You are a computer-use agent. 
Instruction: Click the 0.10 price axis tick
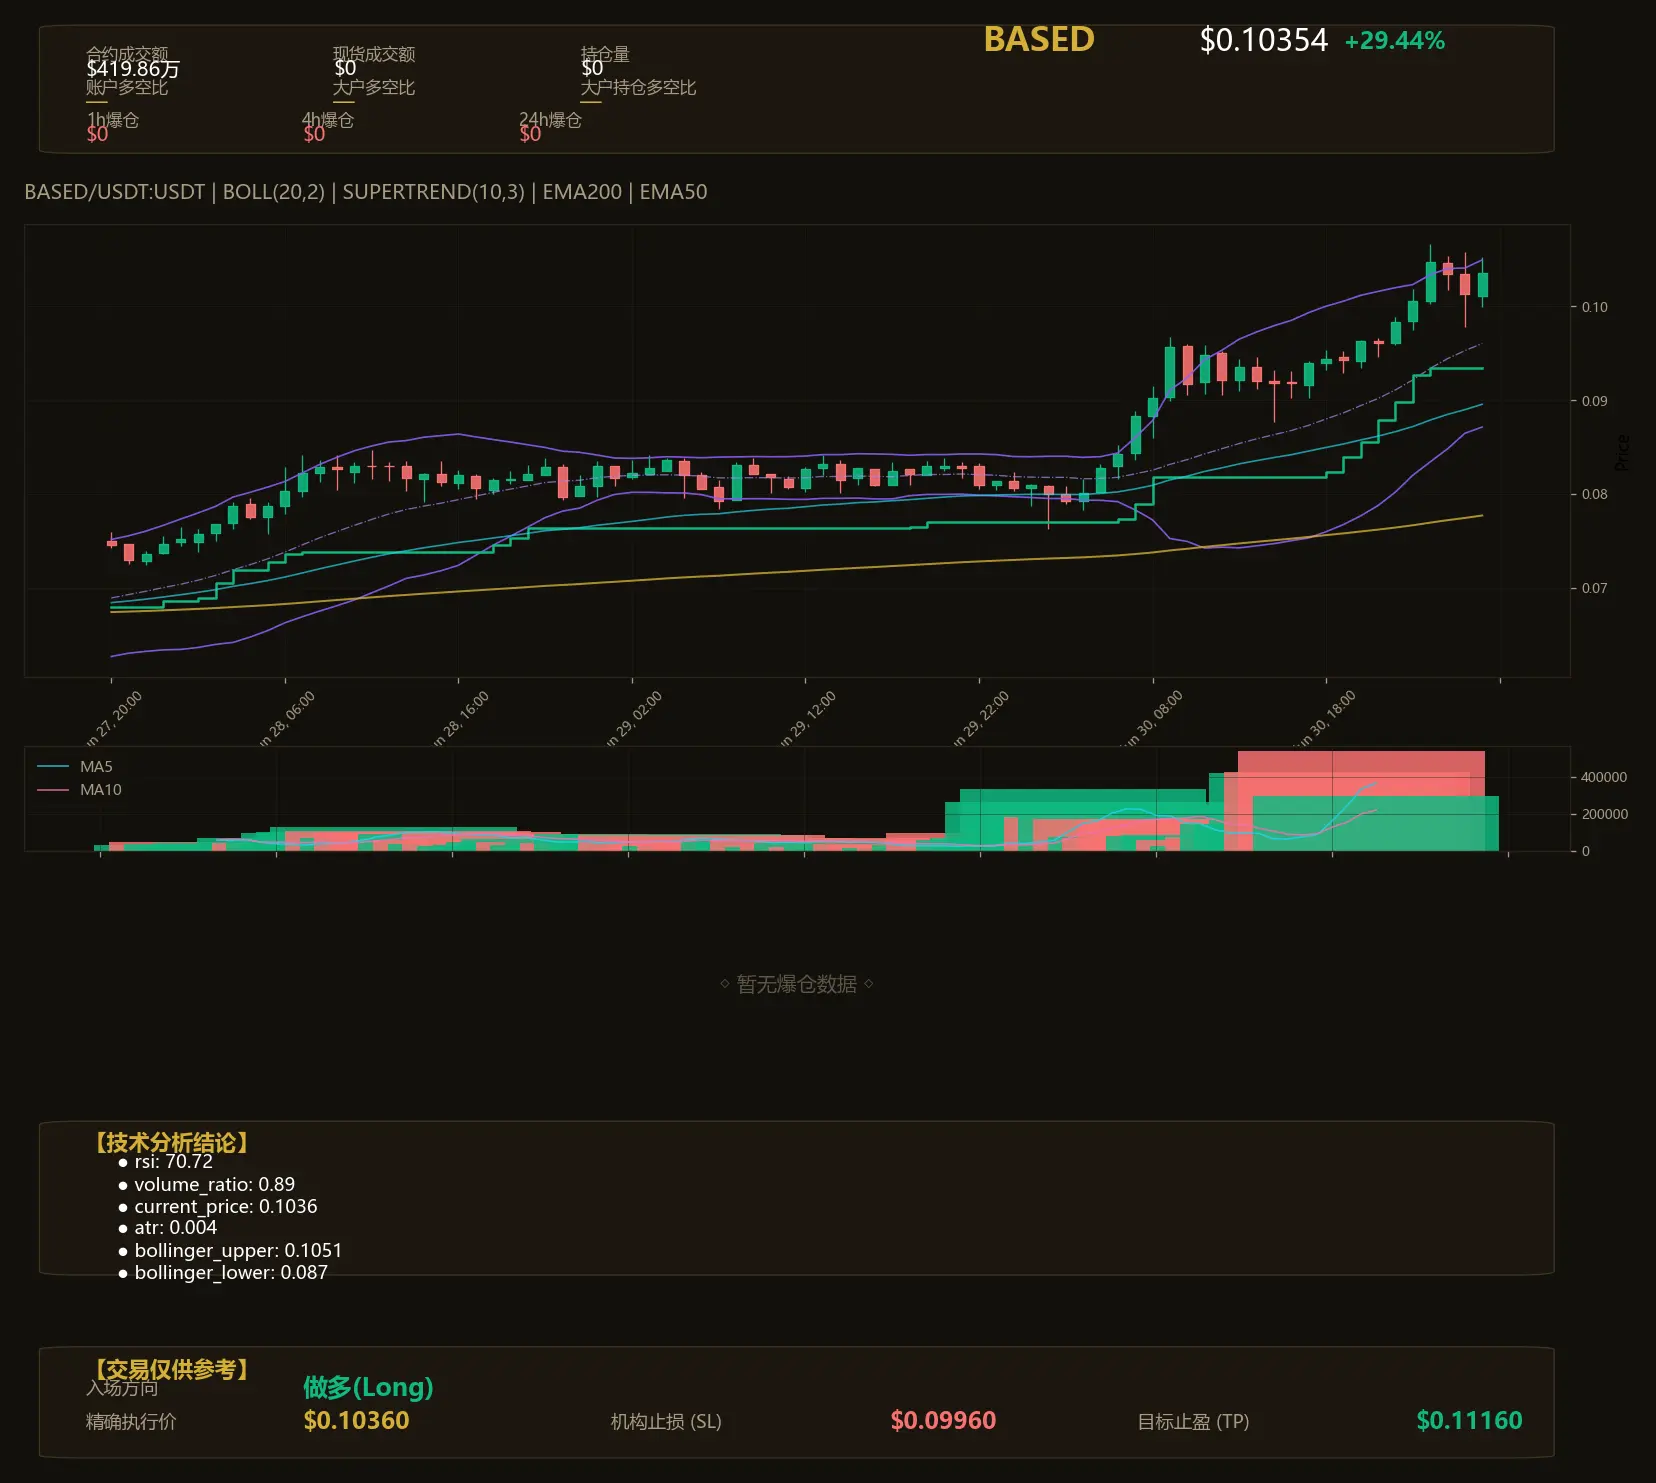[1594, 307]
